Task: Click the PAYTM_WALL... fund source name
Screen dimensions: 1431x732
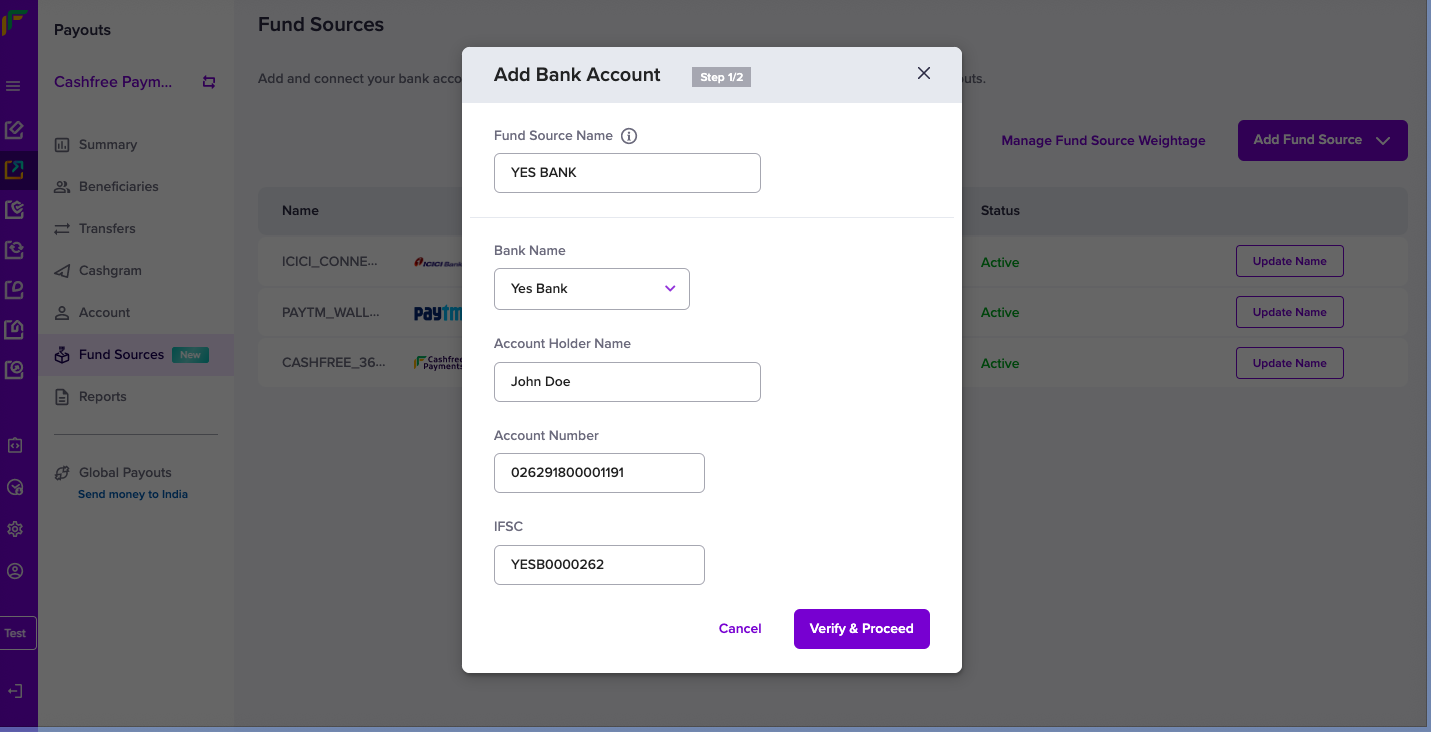Action: click(x=331, y=313)
